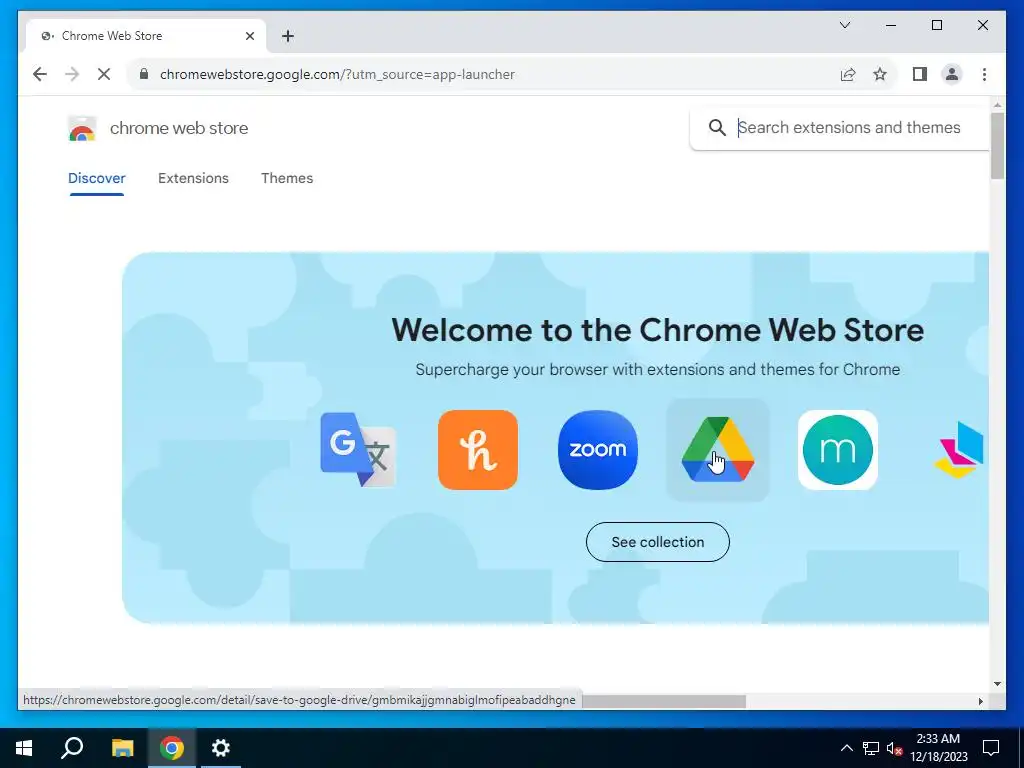Open a new tab with the plus button
This screenshot has width=1024, height=768.
pyautogui.click(x=288, y=36)
